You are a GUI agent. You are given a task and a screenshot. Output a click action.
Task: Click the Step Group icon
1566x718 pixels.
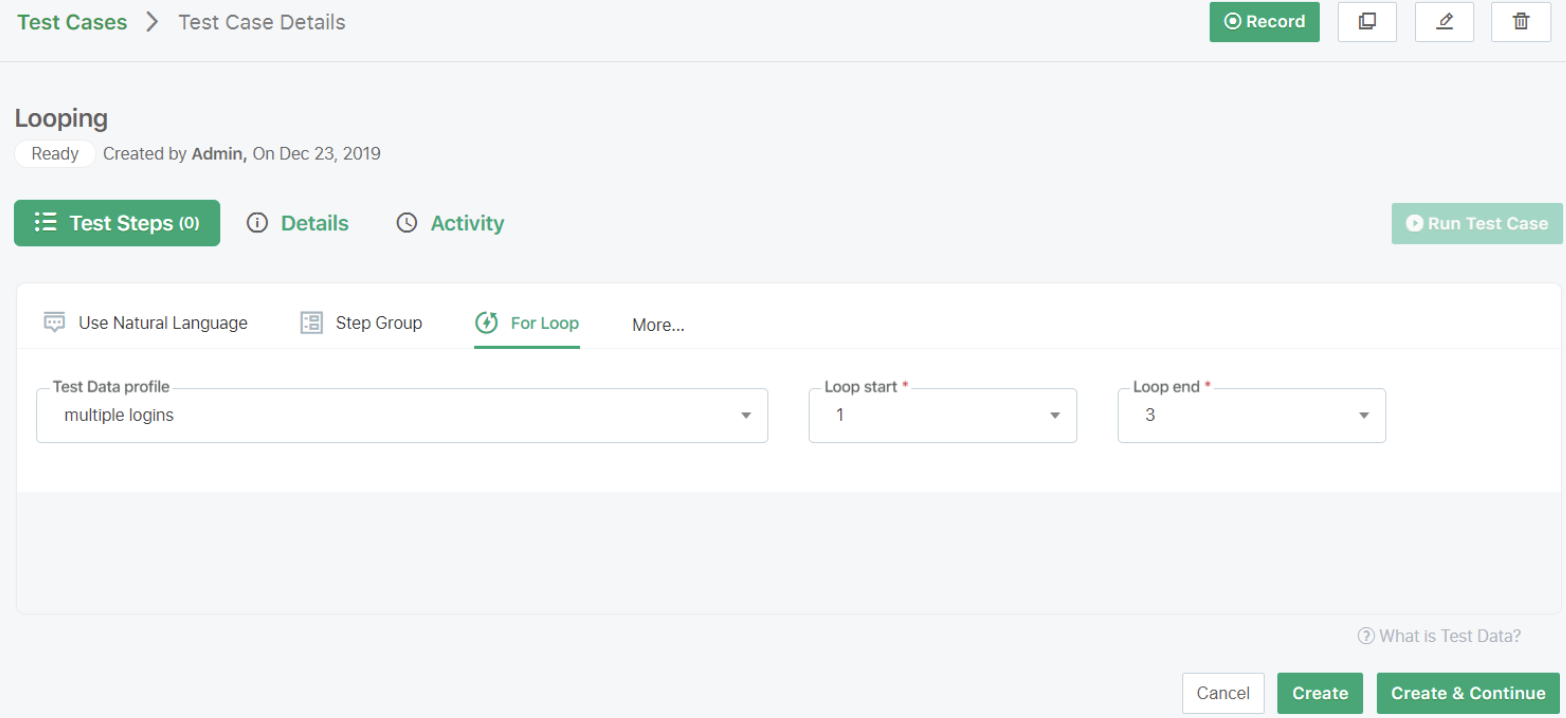coord(312,323)
